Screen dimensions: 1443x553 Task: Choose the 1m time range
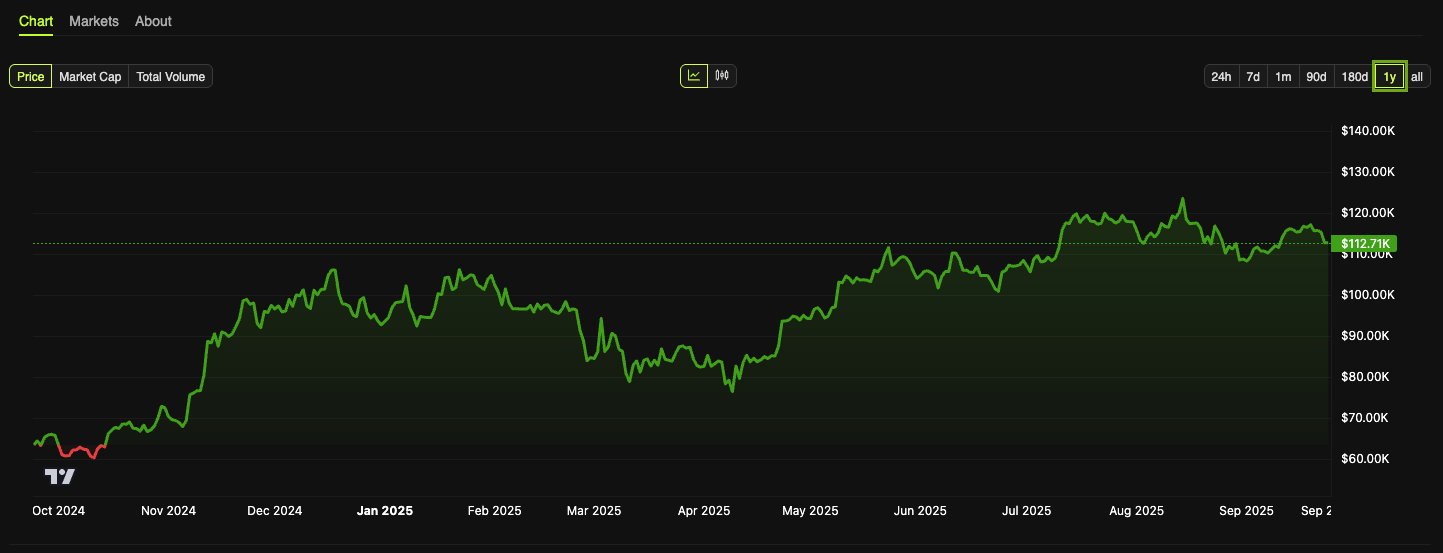pyautogui.click(x=1283, y=77)
